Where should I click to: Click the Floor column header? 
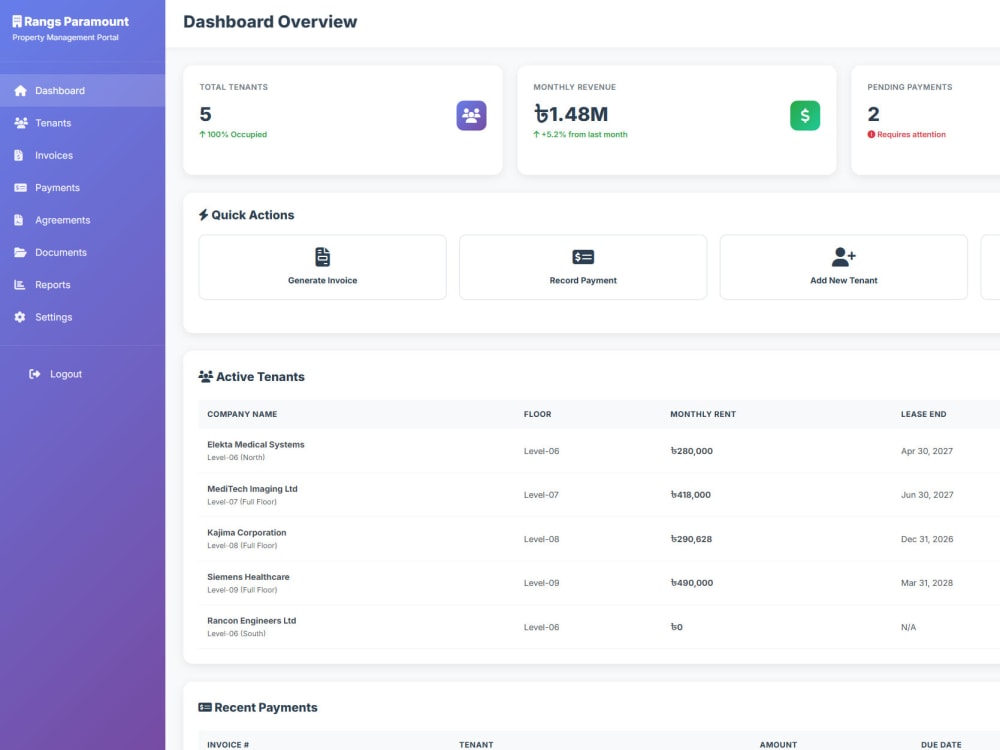click(x=538, y=414)
